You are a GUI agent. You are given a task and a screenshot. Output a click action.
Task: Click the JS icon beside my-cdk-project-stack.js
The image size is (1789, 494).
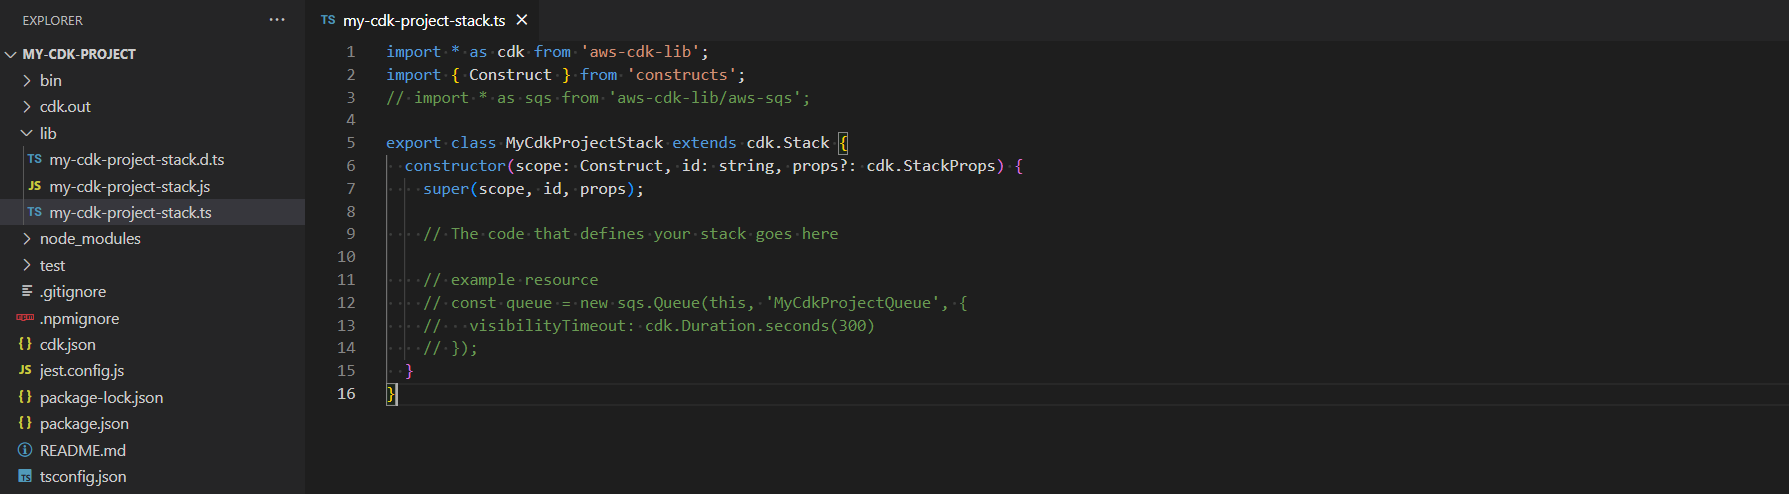[x=35, y=186]
